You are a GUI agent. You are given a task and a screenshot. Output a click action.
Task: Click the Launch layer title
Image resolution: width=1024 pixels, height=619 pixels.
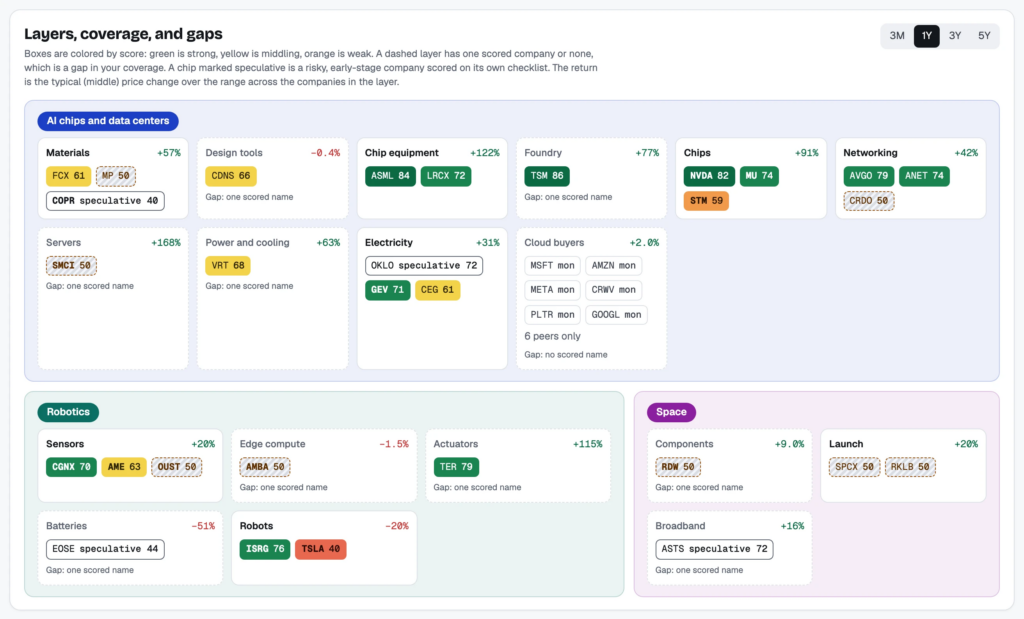click(x=846, y=444)
